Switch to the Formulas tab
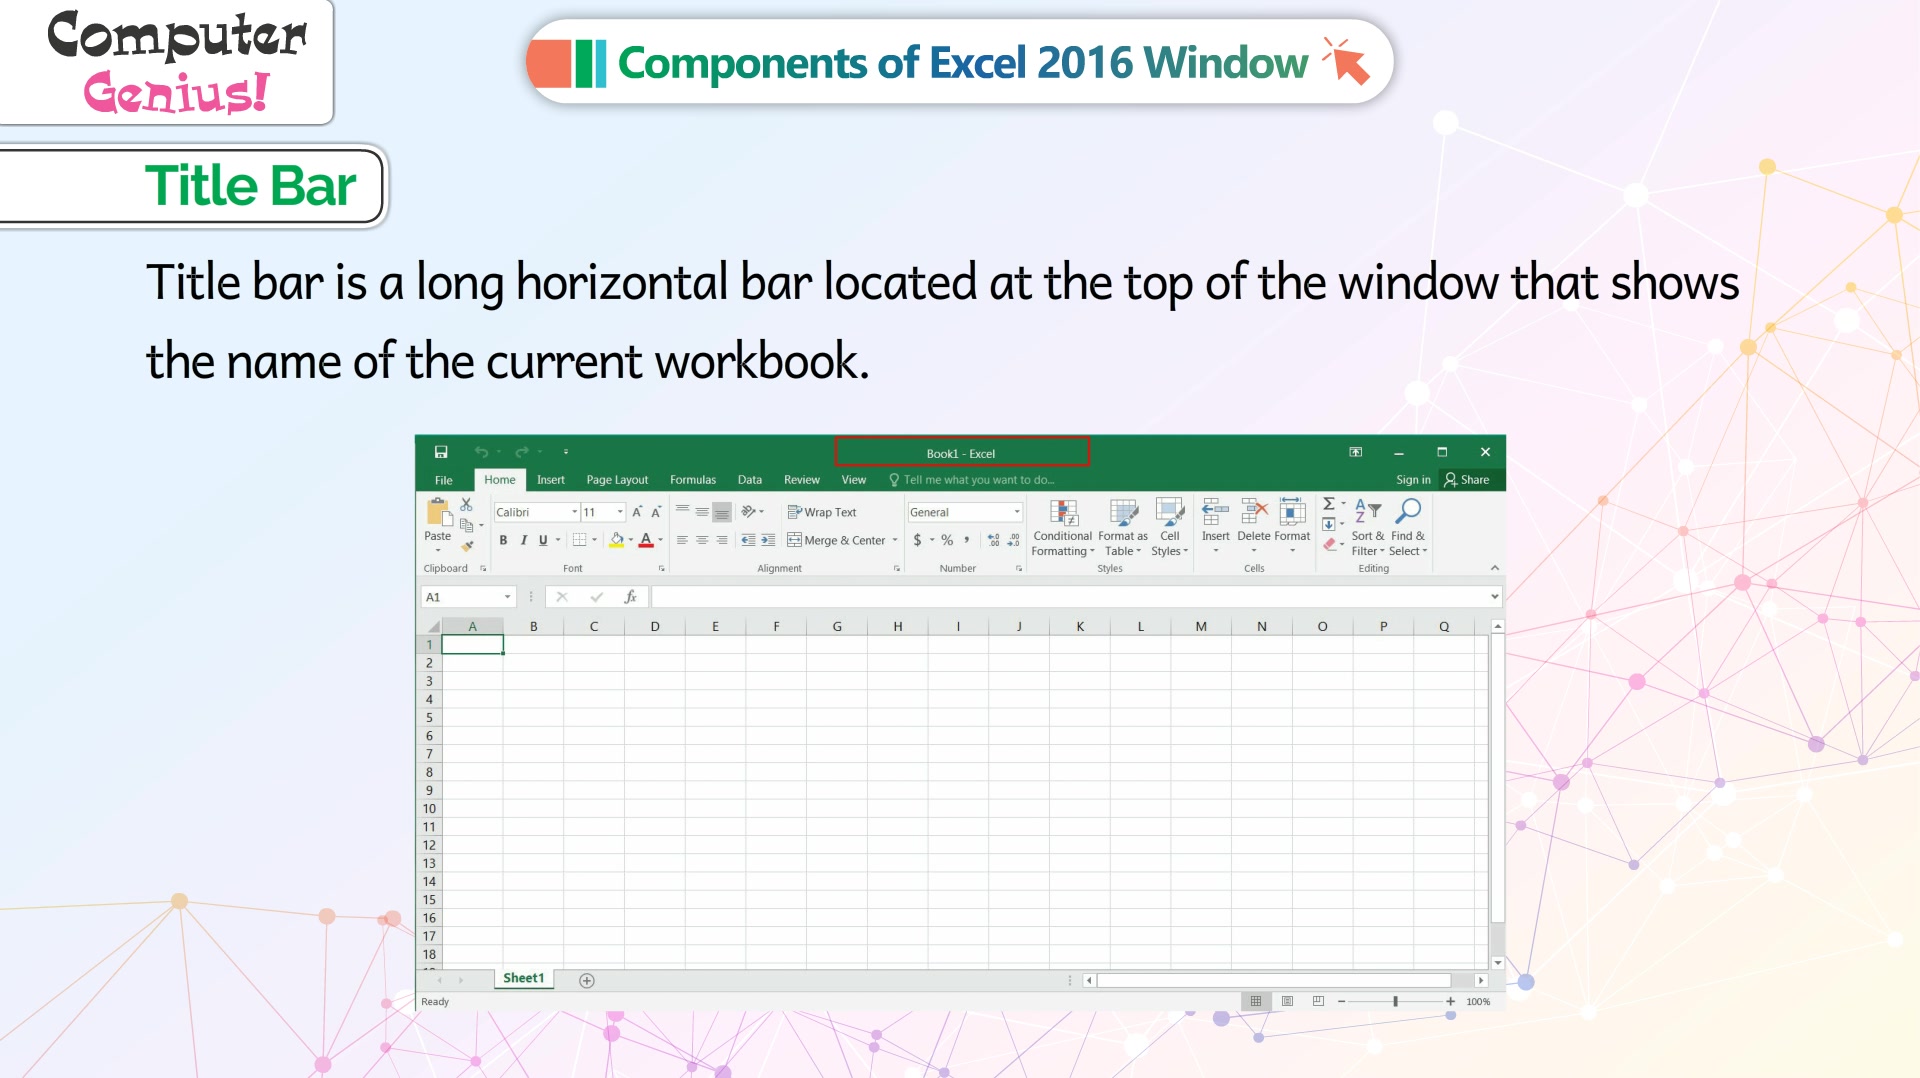The image size is (1920, 1078). point(693,480)
